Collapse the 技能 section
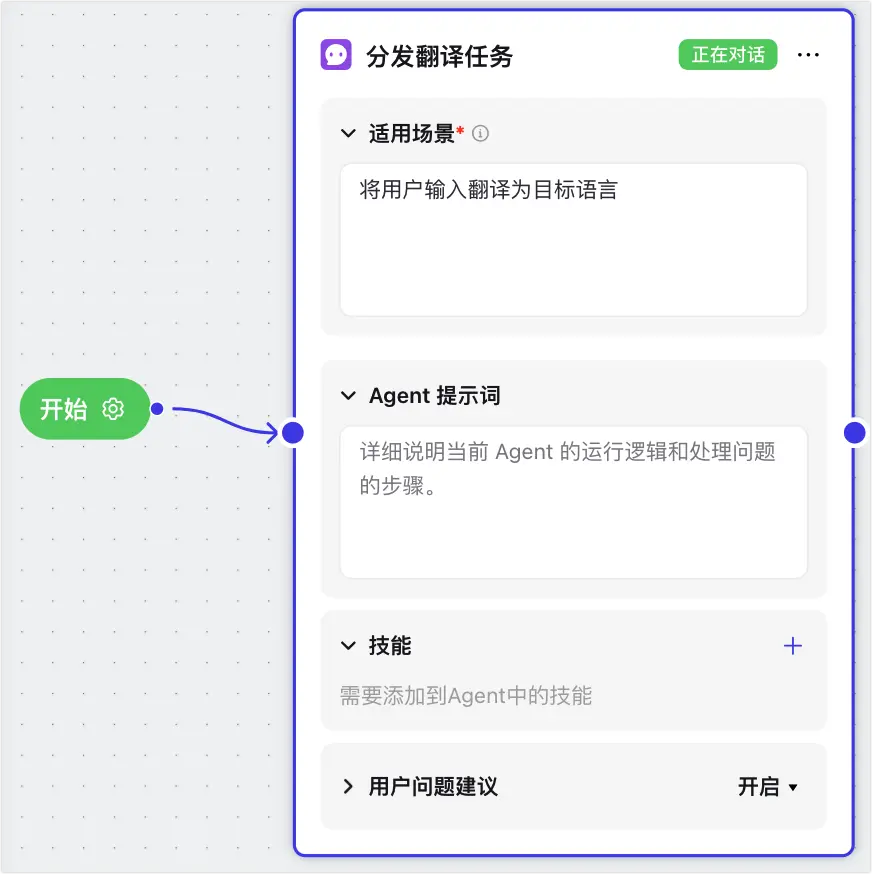The width and height of the screenshot is (872, 874). tap(347, 646)
